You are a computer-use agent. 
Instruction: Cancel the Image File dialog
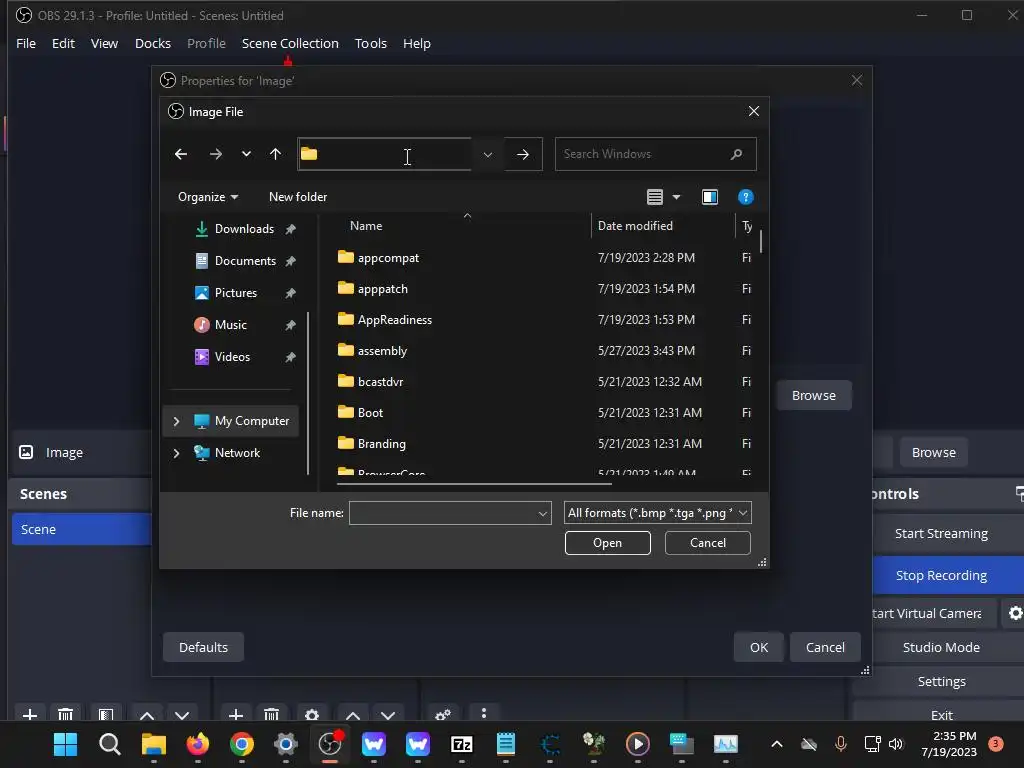pyautogui.click(x=708, y=543)
